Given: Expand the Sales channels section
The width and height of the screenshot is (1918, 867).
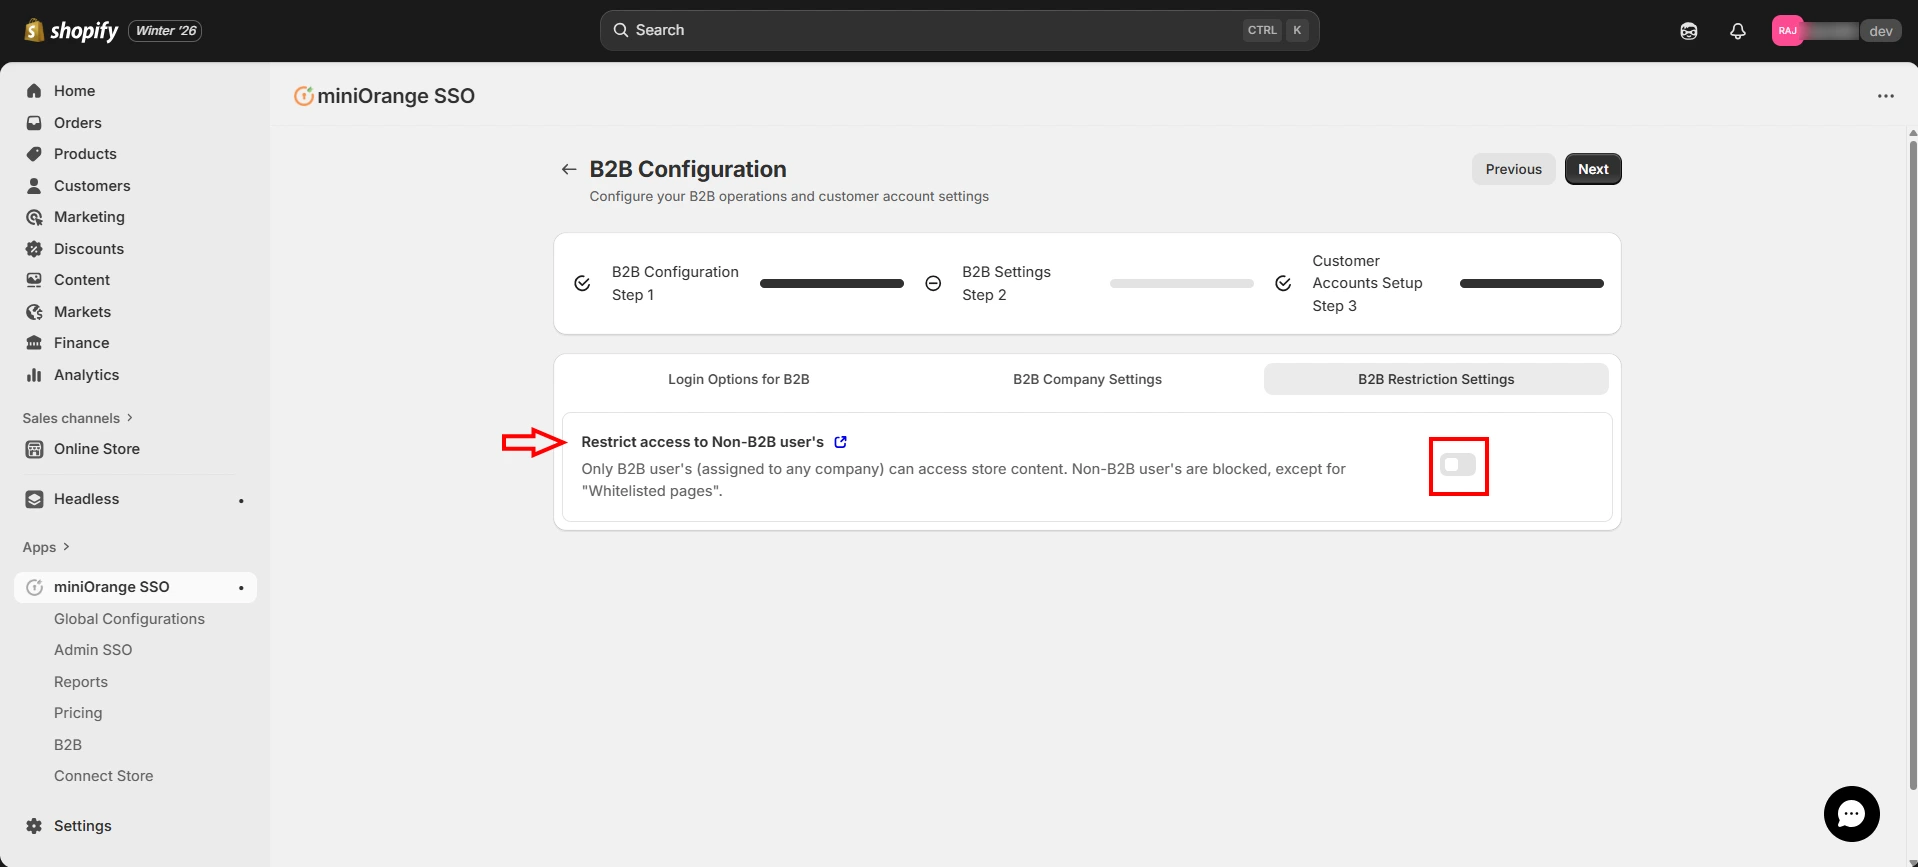Looking at the screenshot, I should [x=78, y=418].
